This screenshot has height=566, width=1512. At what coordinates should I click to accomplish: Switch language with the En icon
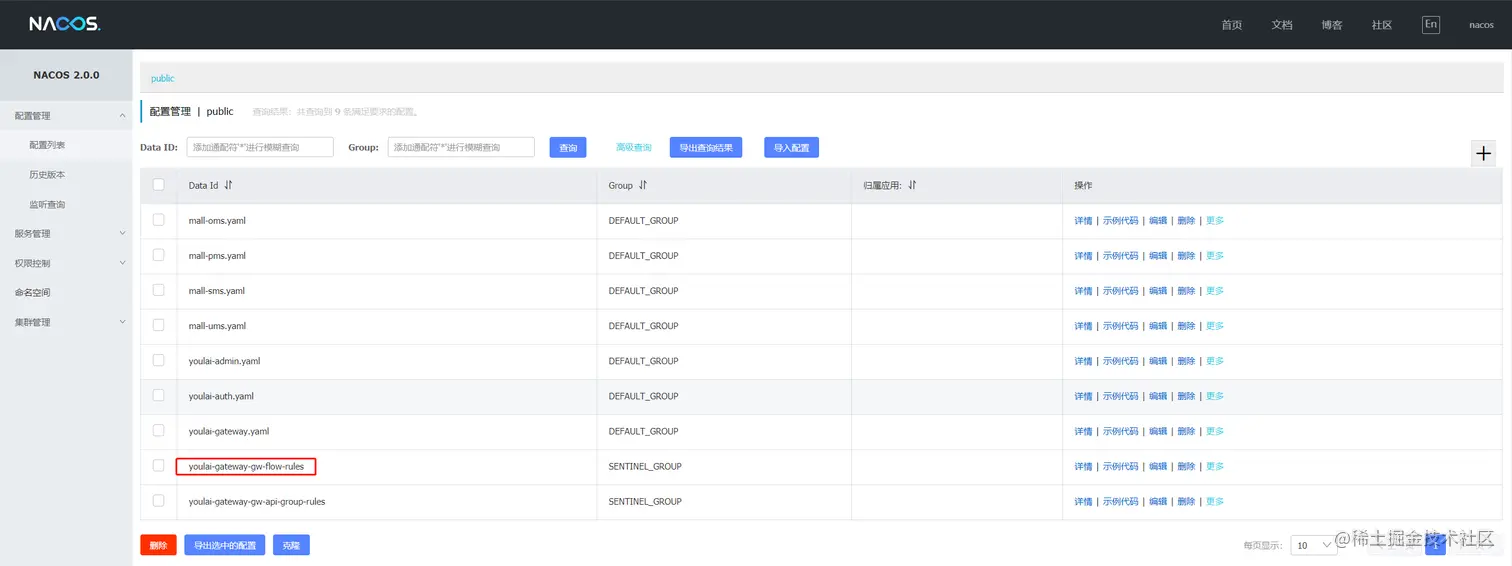(1431, 25)
